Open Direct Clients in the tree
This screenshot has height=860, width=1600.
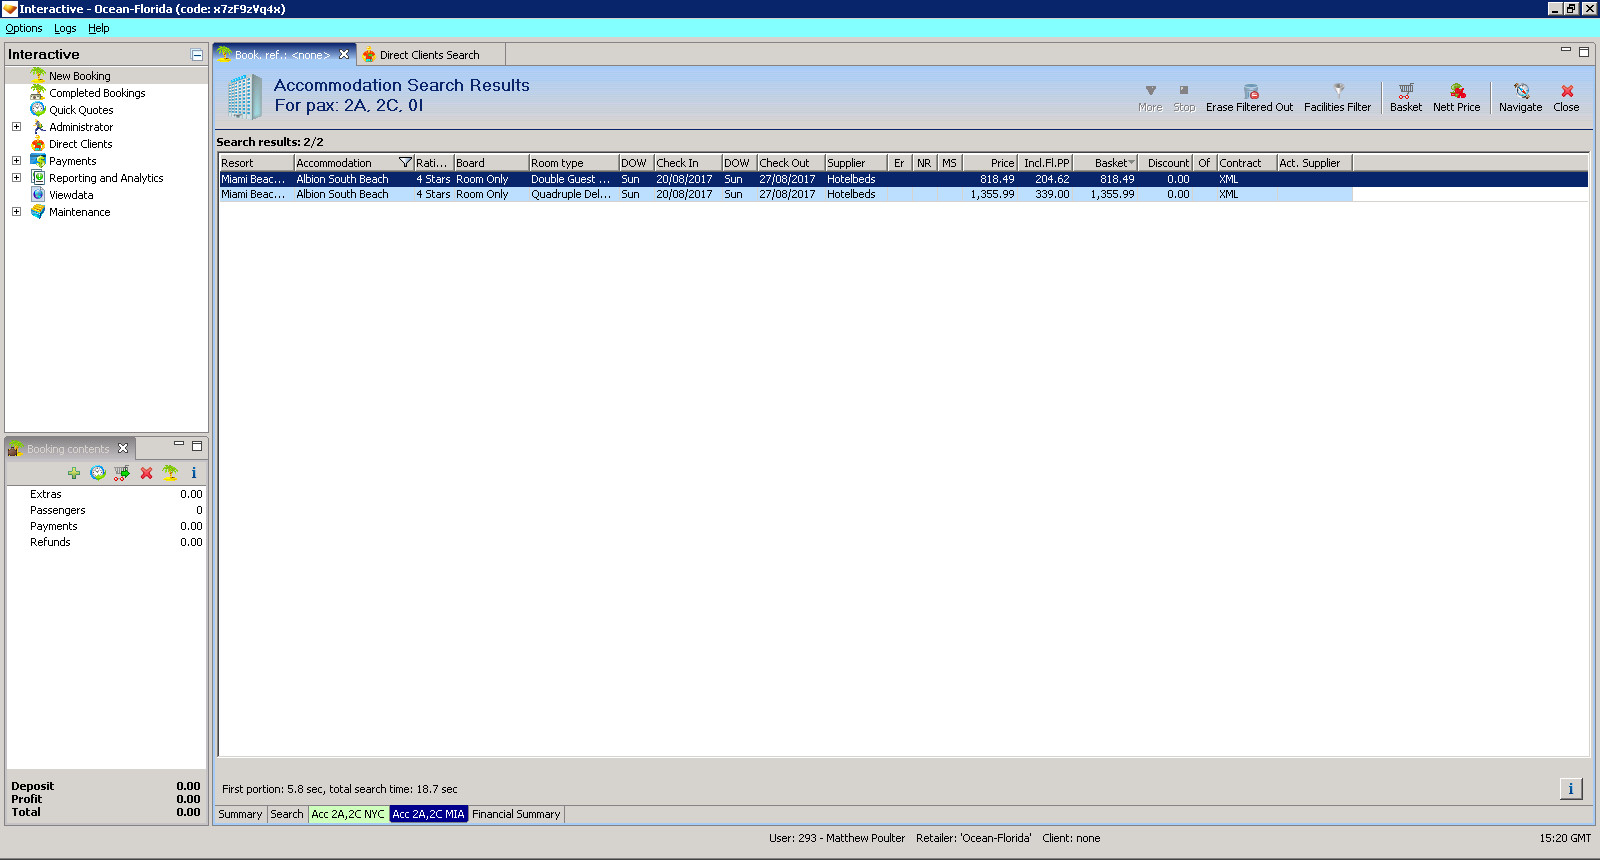[81, 144]
